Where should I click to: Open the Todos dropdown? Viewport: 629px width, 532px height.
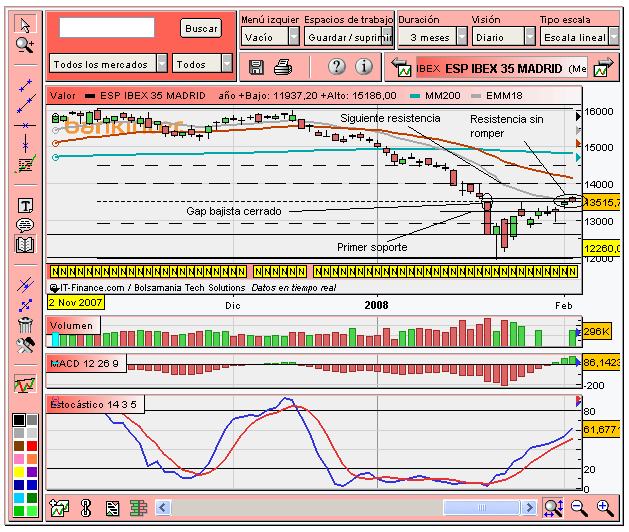[202, 64]
